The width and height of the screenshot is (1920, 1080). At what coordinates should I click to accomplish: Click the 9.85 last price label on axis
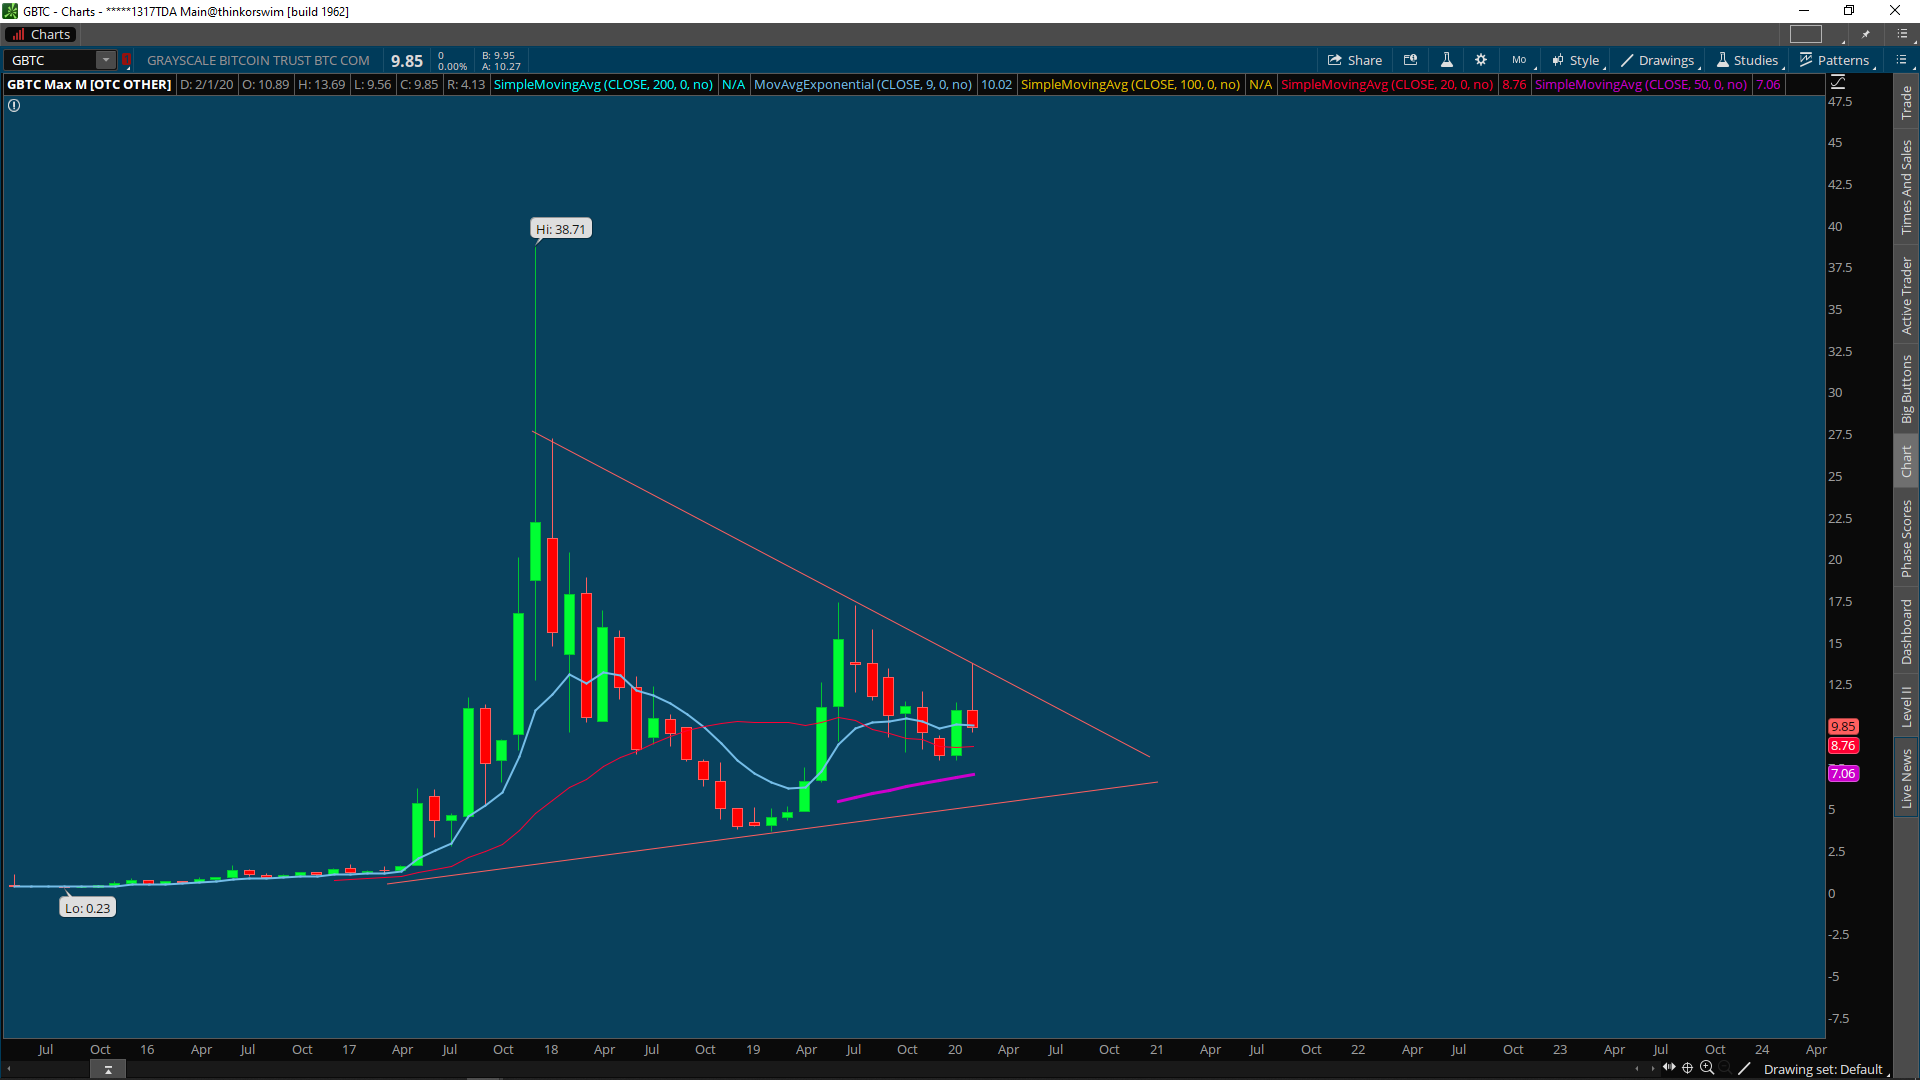coord(1843,727)
